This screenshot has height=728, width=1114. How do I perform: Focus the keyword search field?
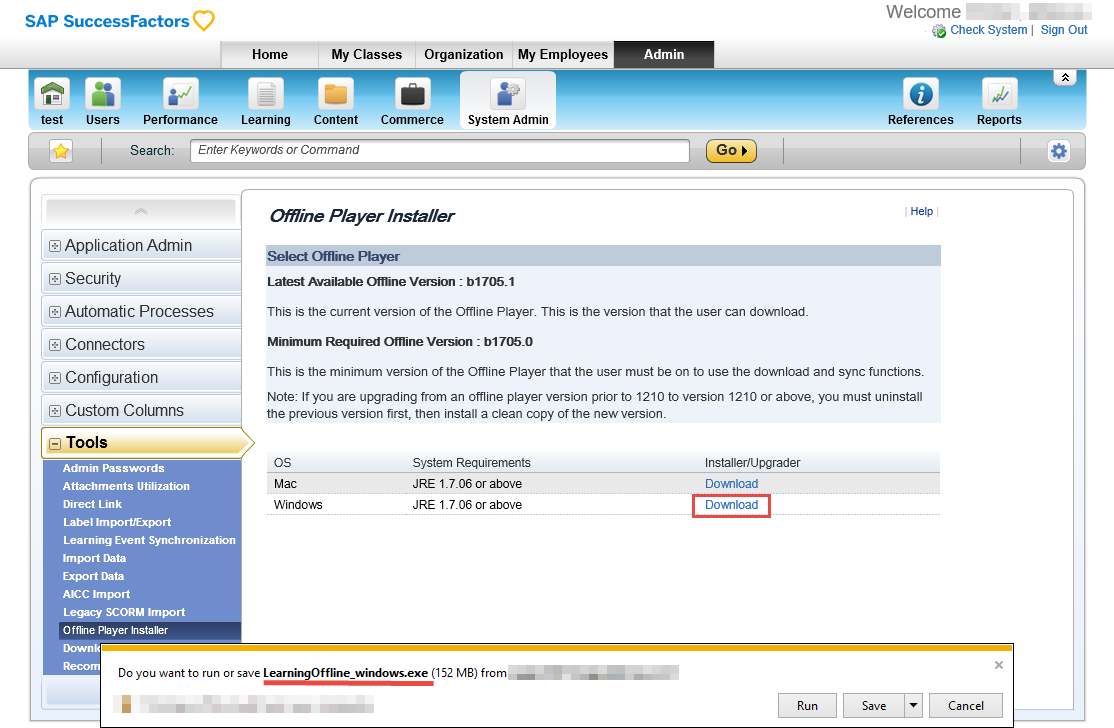click(x=440, y=151)
